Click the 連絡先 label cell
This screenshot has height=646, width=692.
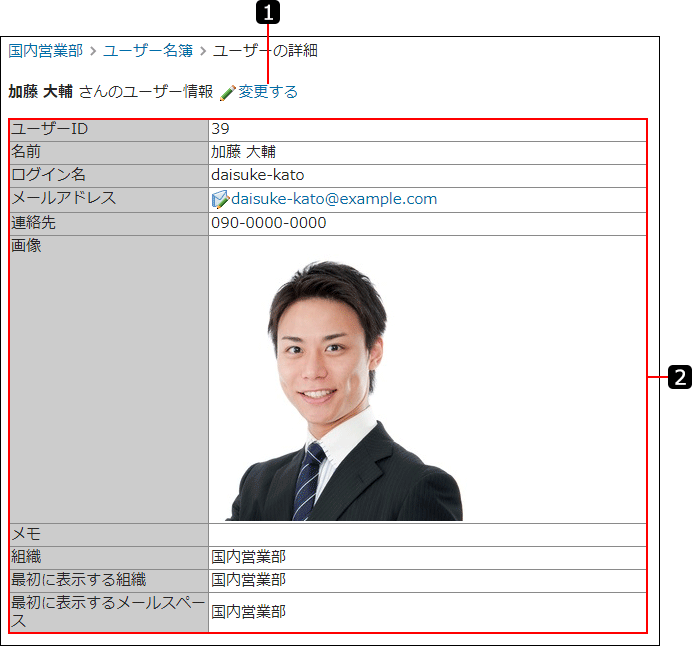coord(109,224)
